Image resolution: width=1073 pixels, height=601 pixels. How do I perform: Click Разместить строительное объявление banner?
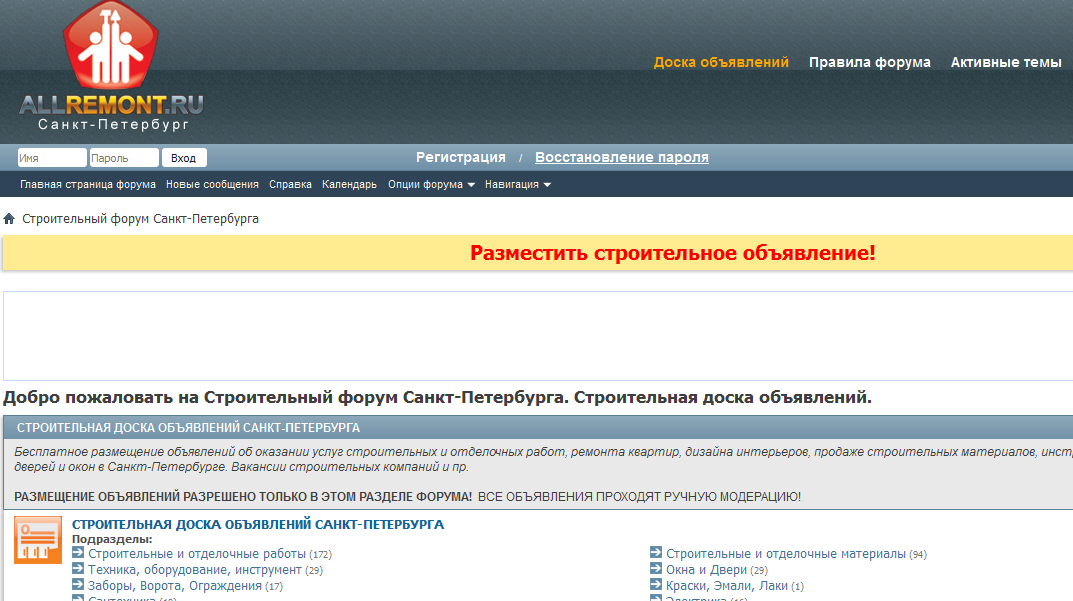[x=673, y=253]
